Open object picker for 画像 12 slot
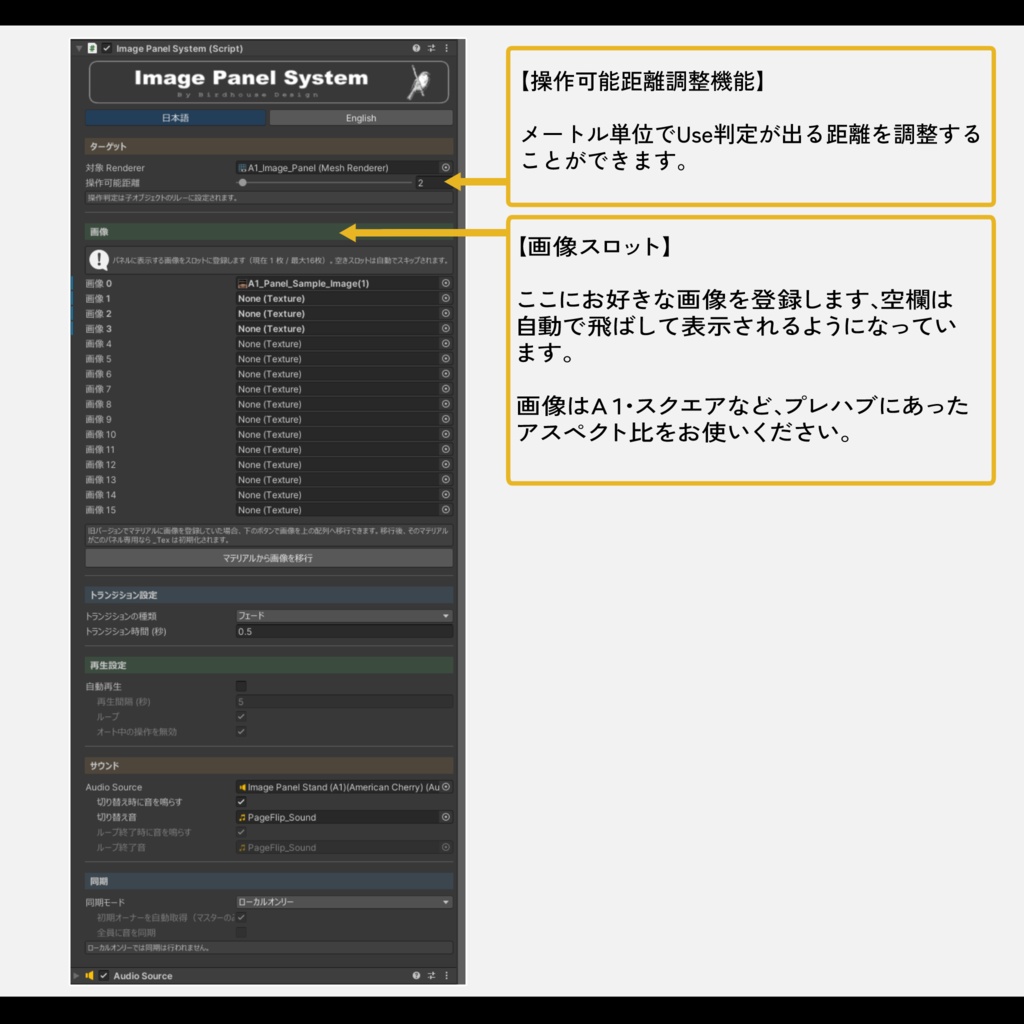Viewport: 1024px width, 1024px height. (x=446, y=464)
